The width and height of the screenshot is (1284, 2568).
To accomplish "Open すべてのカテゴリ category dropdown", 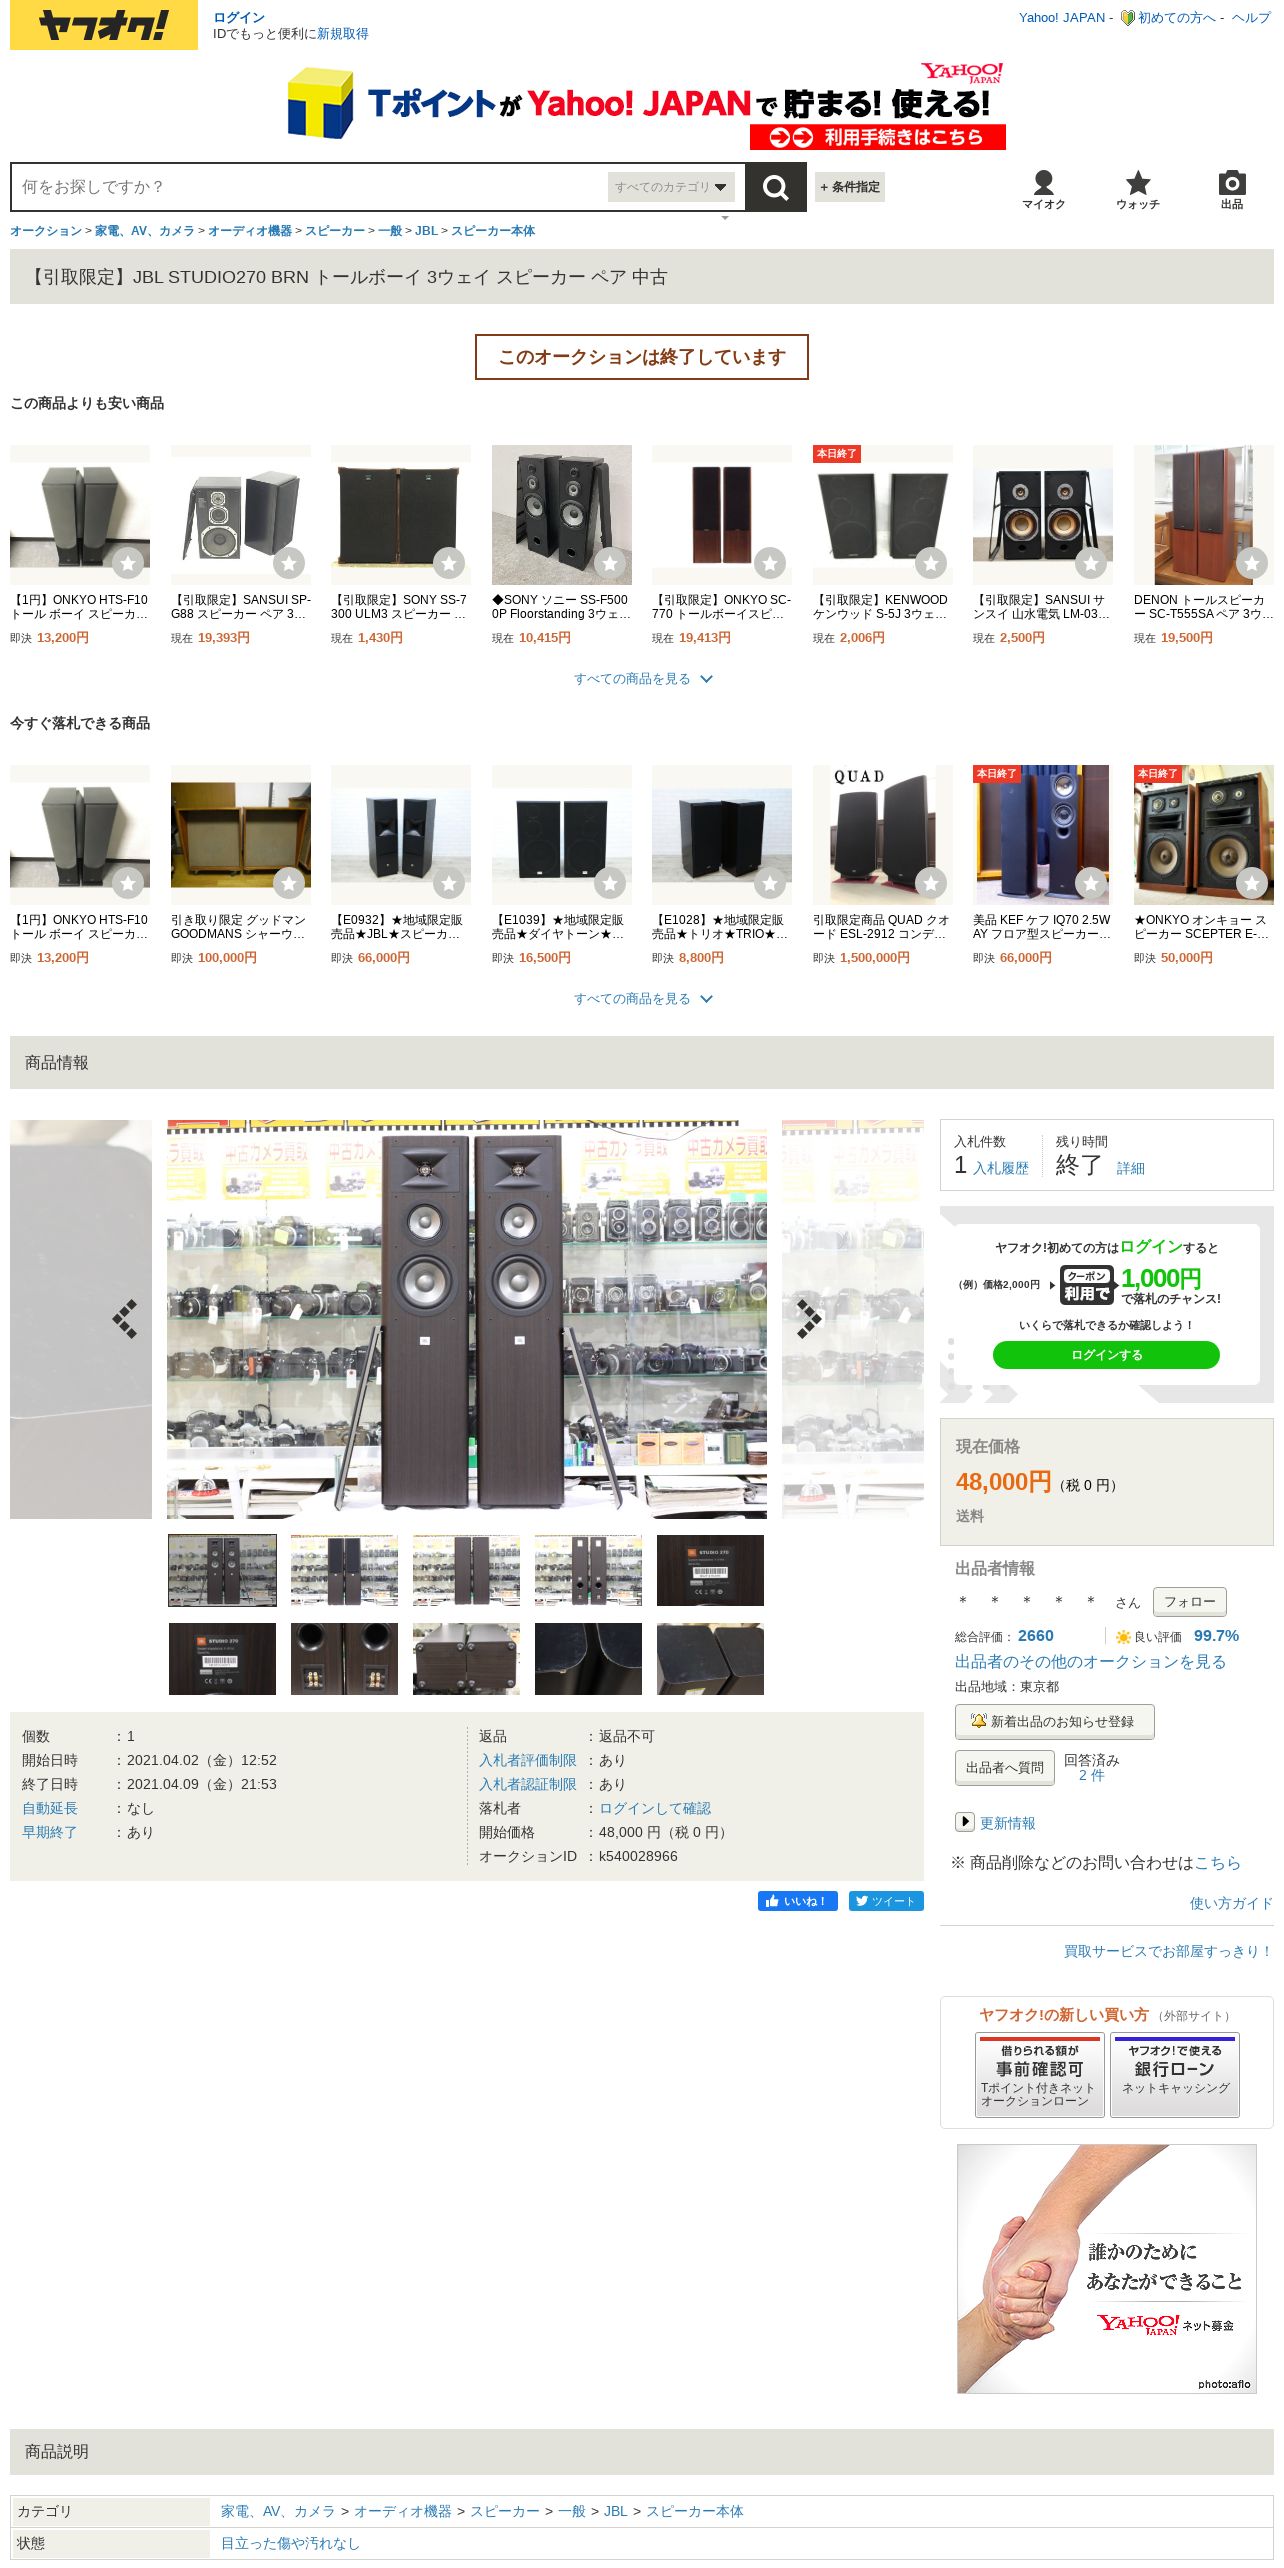I will 671,187.
